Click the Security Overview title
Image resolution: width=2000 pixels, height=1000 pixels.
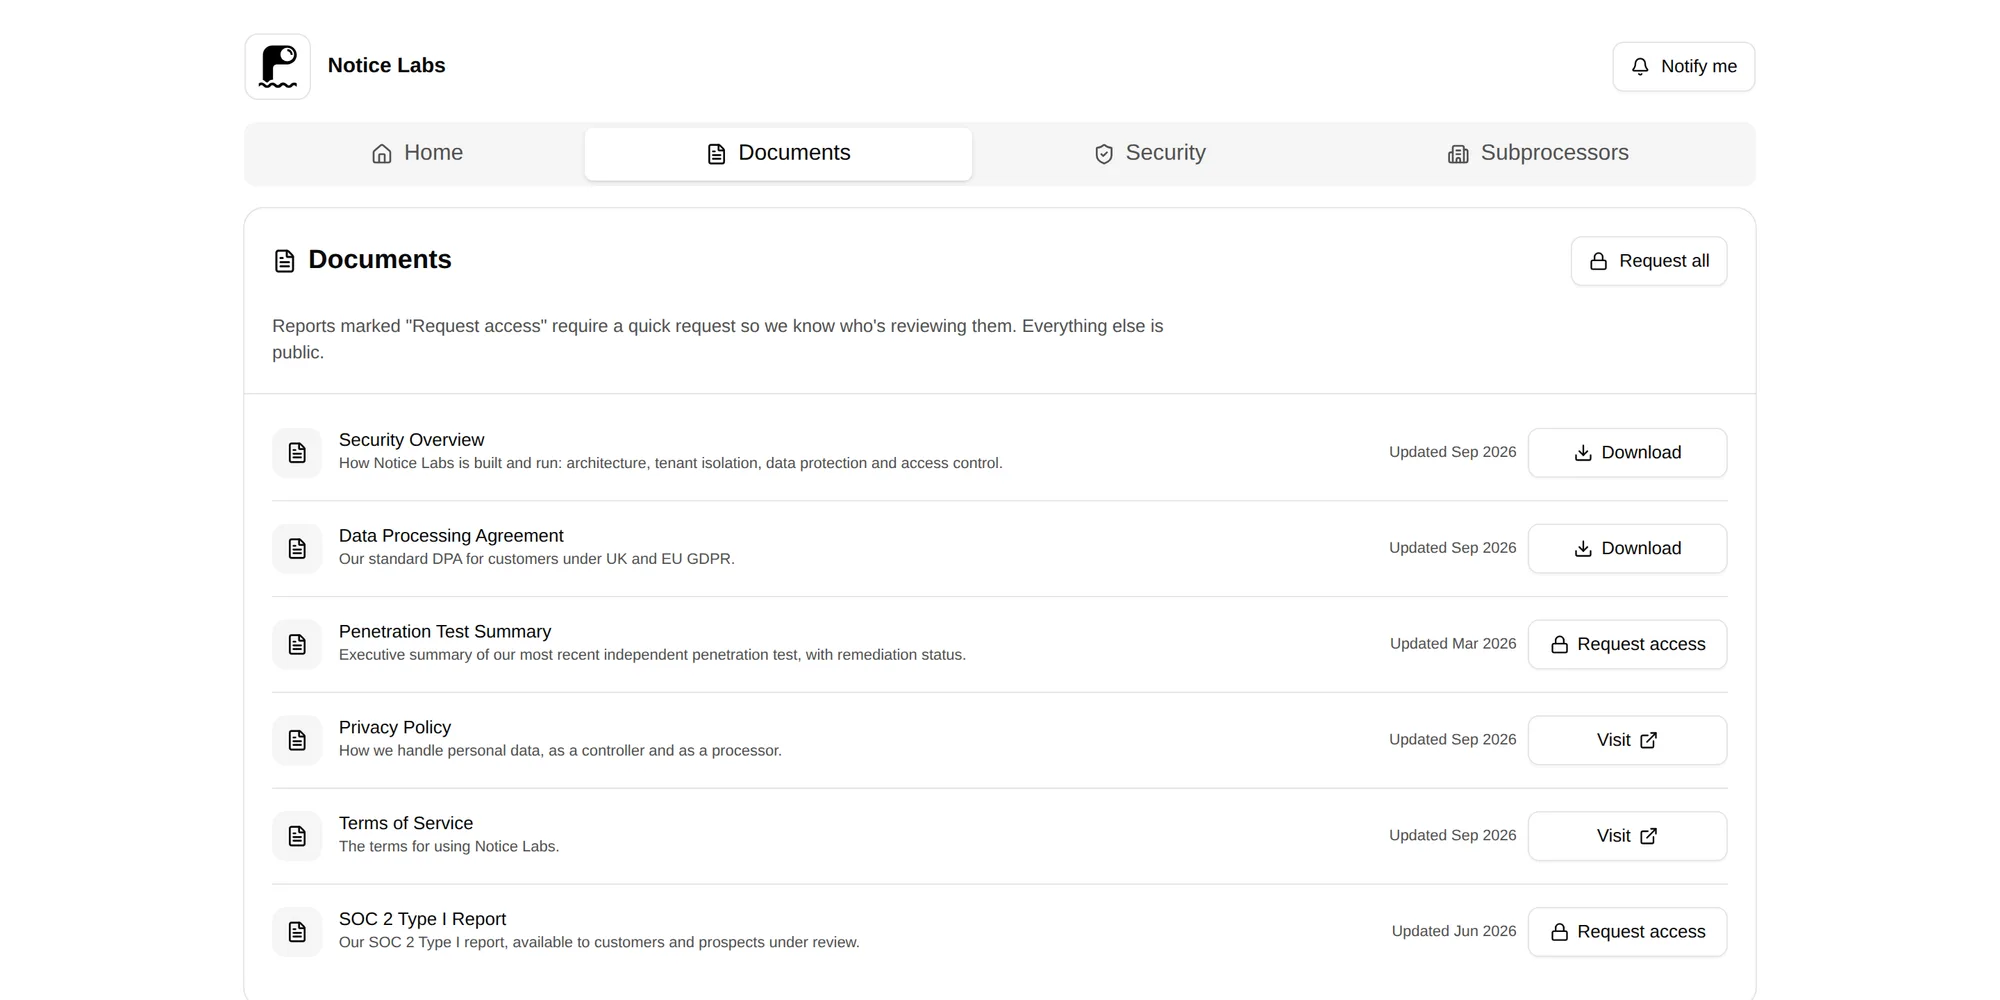point(411,440)
